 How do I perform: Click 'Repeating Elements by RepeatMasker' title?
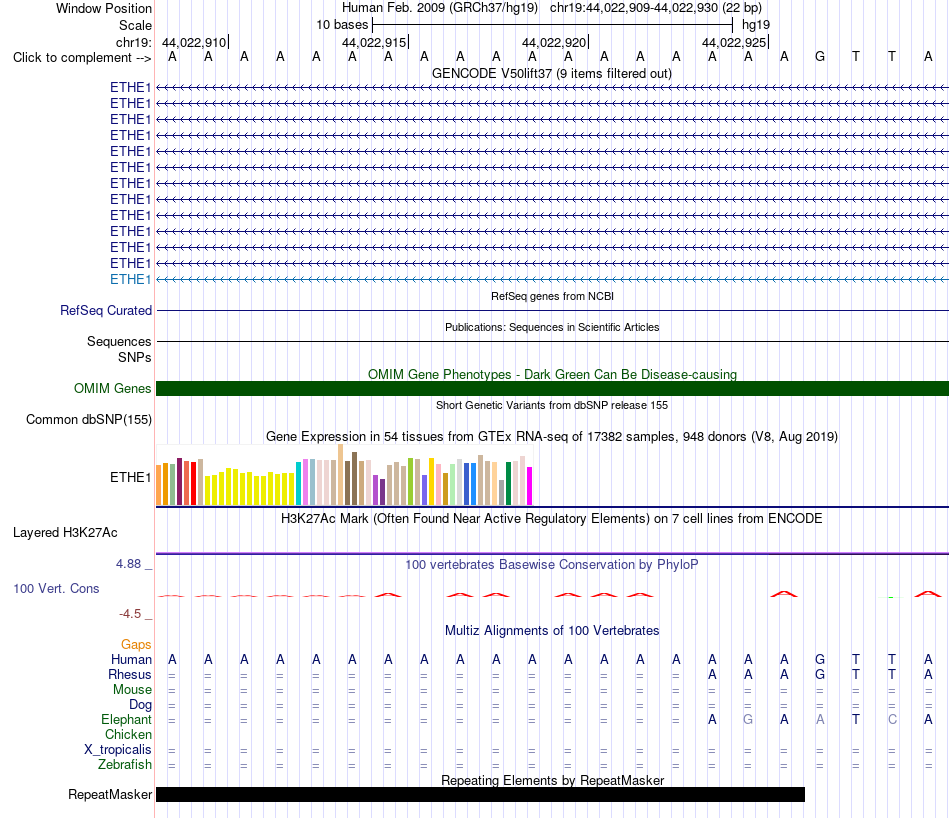tap(552, 780)
